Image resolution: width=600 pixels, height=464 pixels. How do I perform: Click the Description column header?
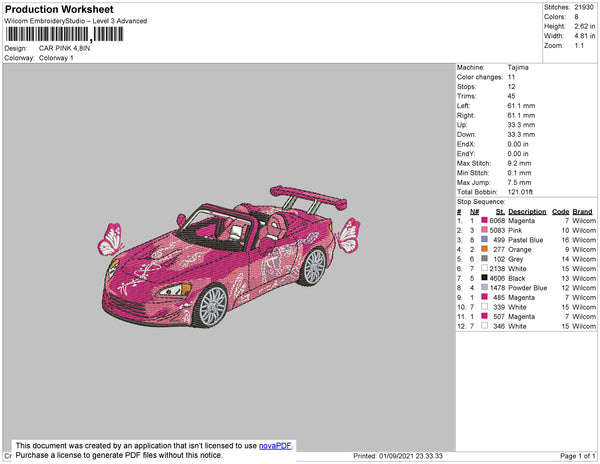click(x=527, y=211)
